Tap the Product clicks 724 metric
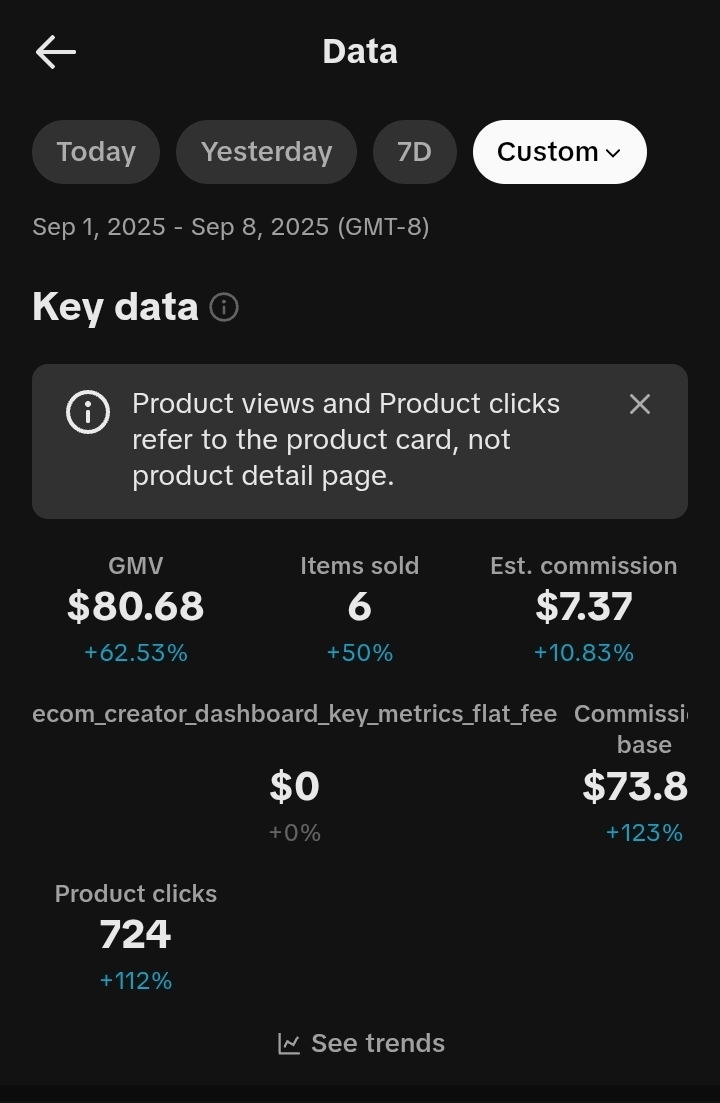 tap(136, 935)
